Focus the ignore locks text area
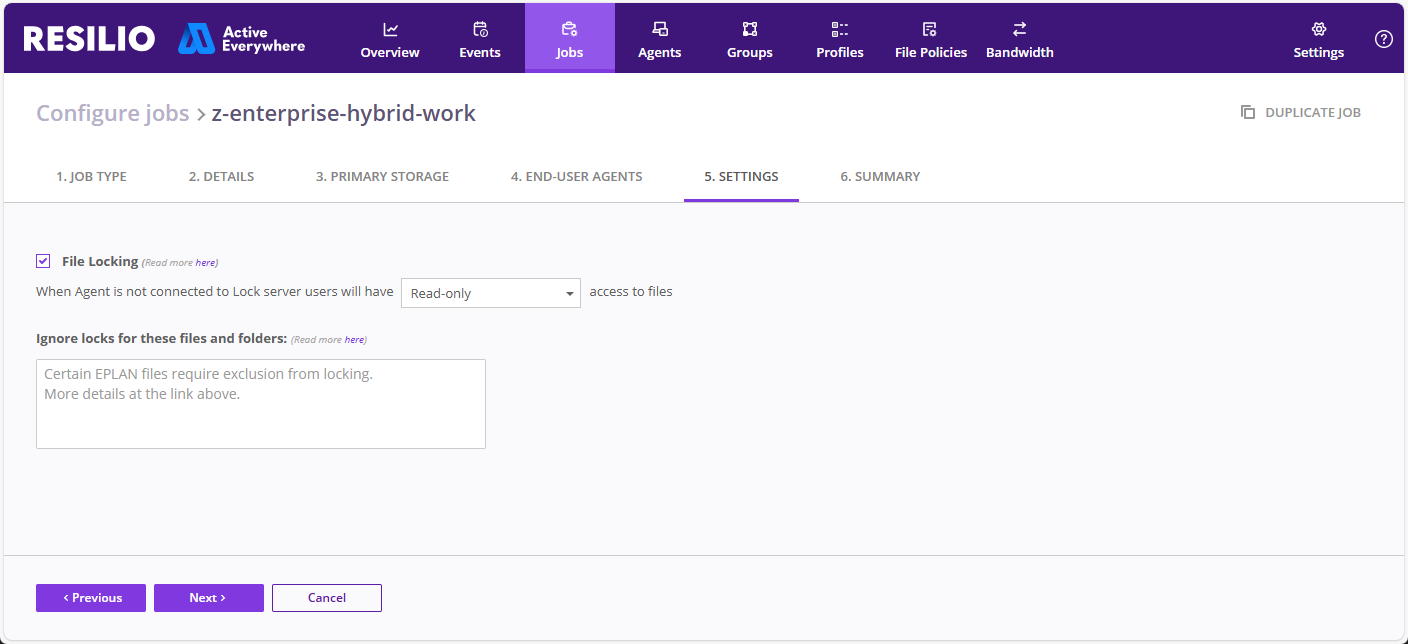The image size is (1408, 644). pyautogui.click(x=261, y=404)
